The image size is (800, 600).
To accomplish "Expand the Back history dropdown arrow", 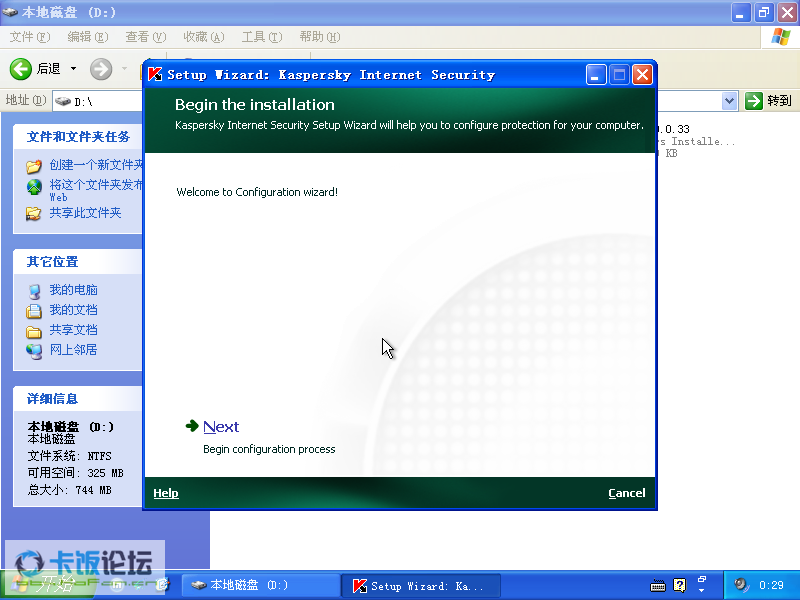I will click(x=73, y=68).
